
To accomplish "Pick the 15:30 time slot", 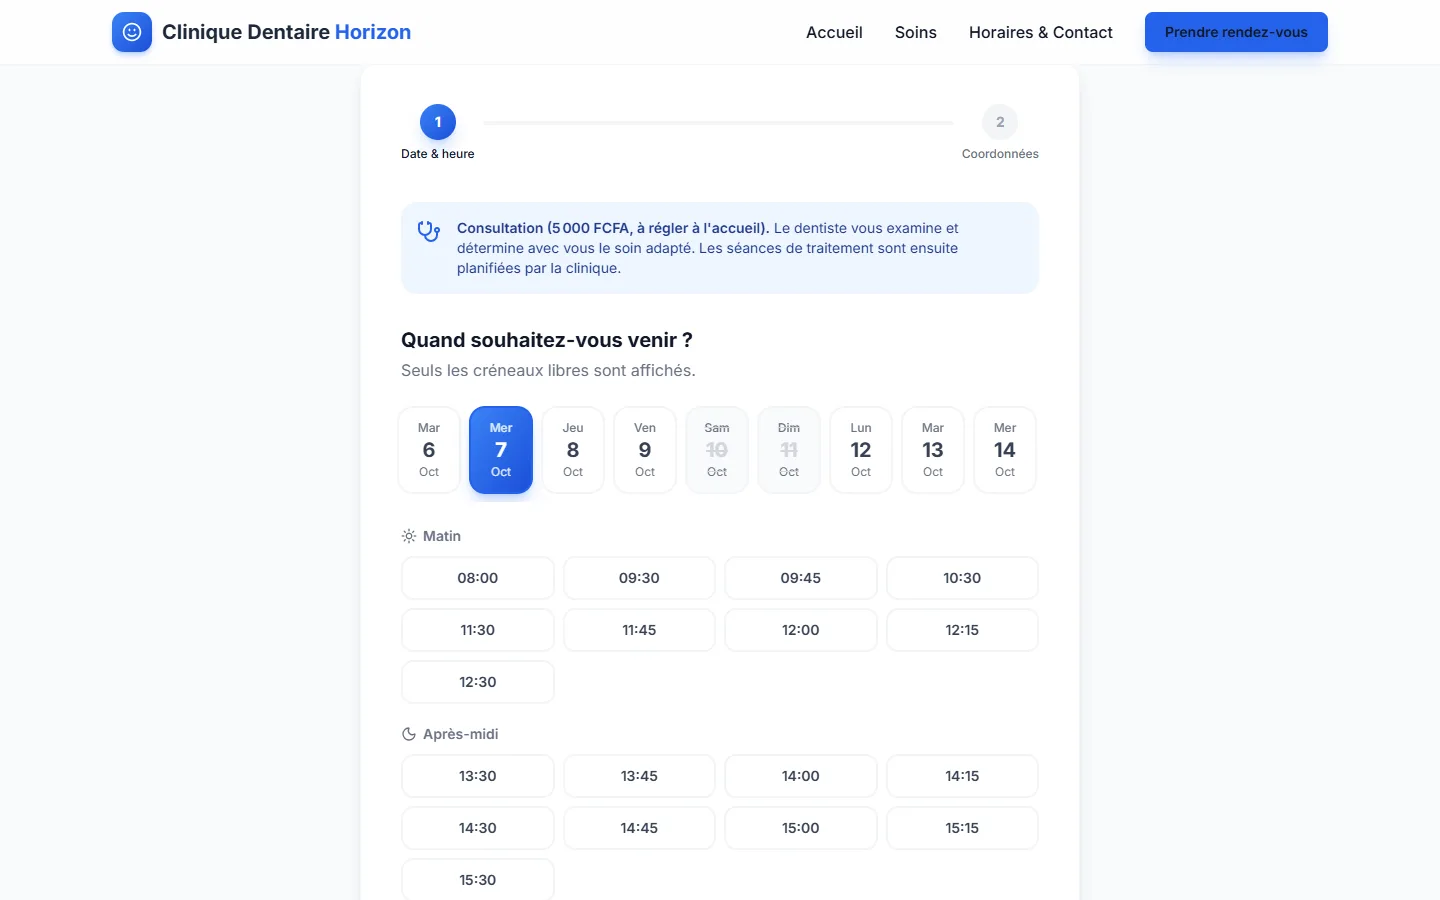I will click(478, 880).
